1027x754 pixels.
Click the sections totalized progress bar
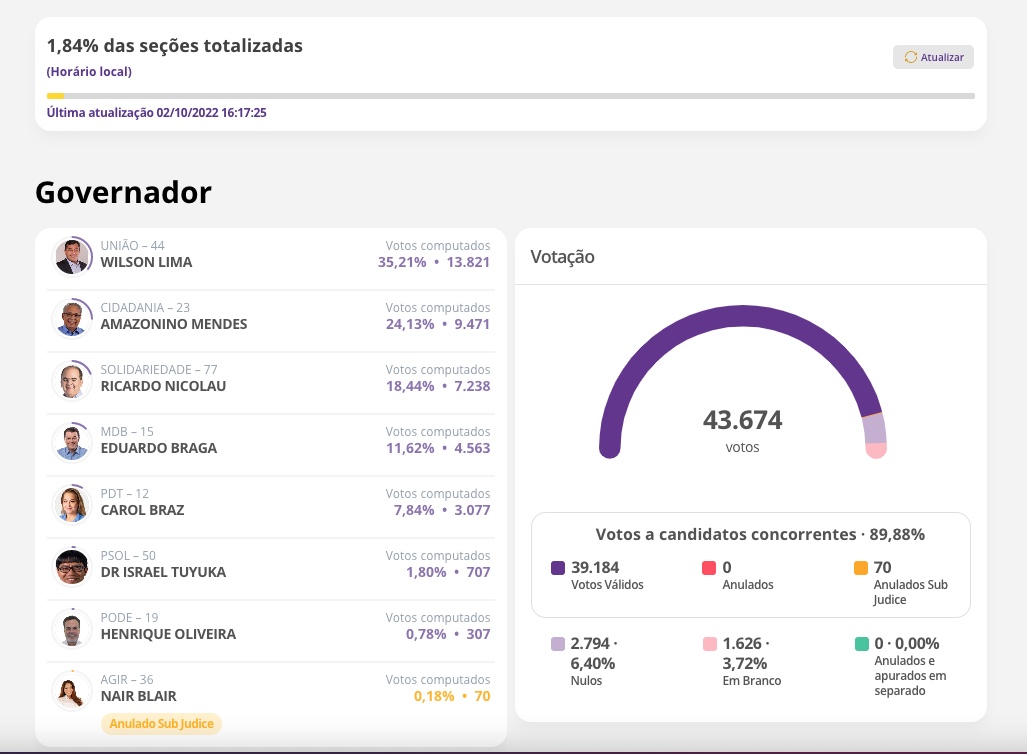[511, 96]
